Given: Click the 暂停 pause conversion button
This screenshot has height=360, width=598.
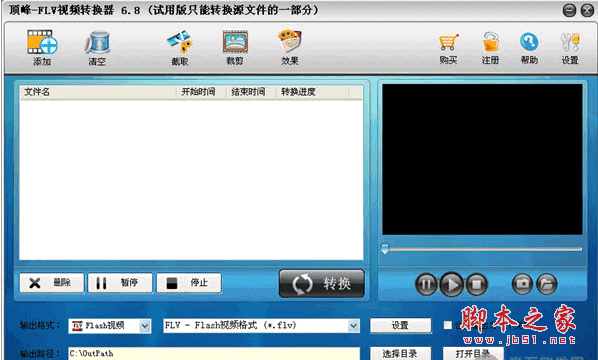Looking at the screenshot, I should (x=120, y=283).
